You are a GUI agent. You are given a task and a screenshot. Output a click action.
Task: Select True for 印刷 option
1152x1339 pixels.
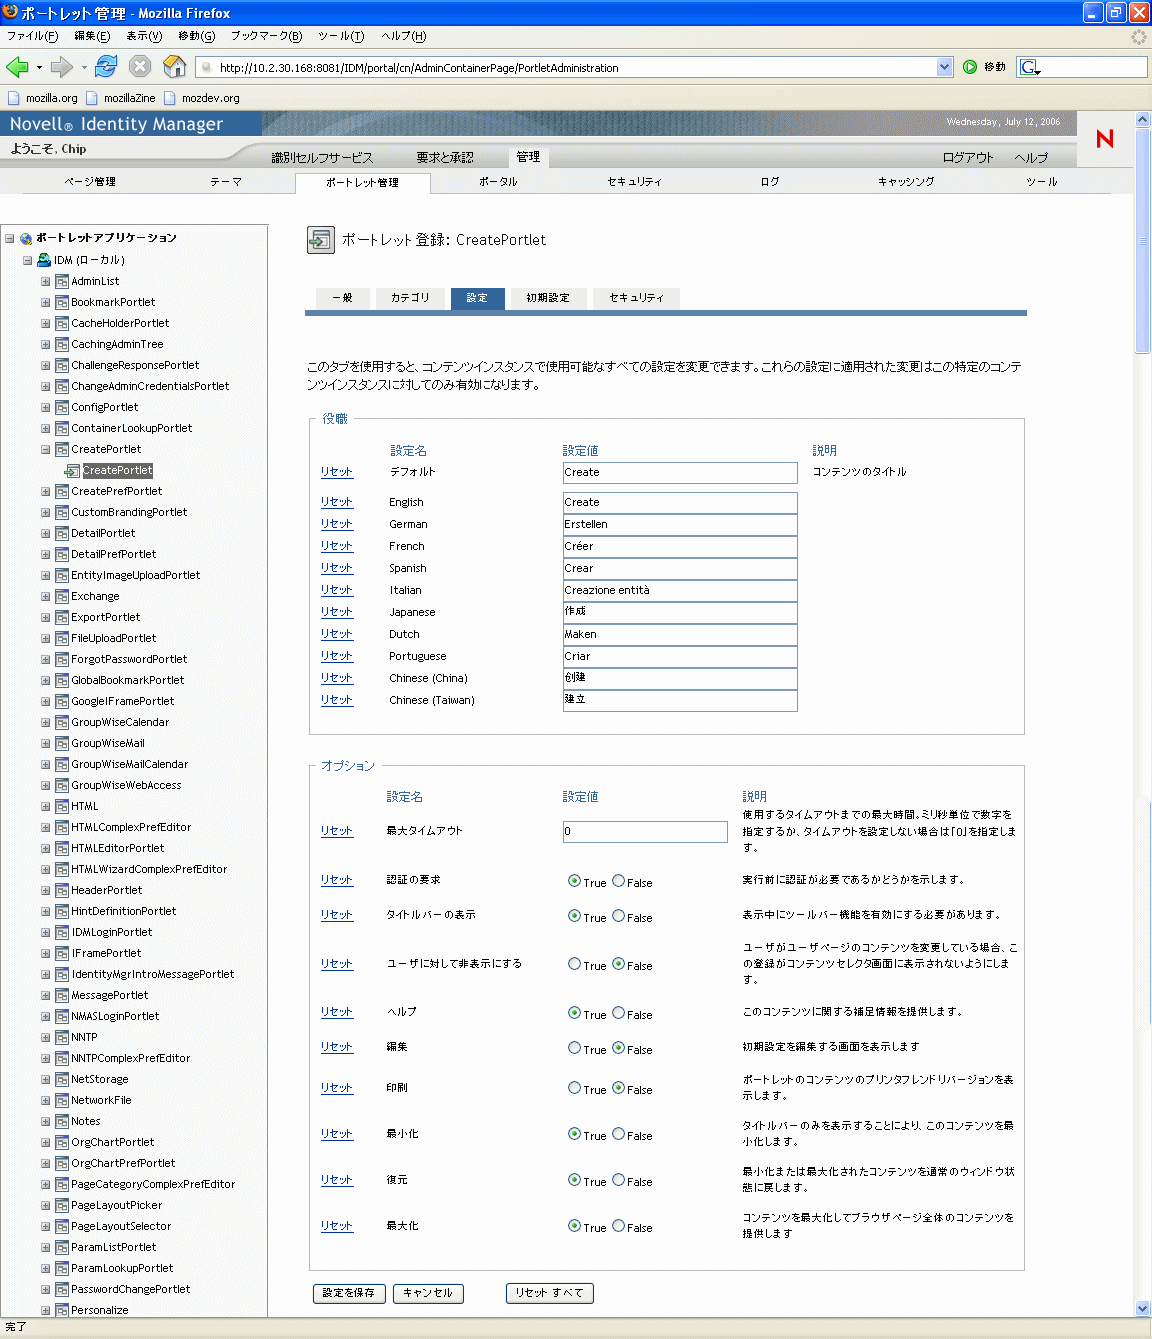click(574, 1088)
